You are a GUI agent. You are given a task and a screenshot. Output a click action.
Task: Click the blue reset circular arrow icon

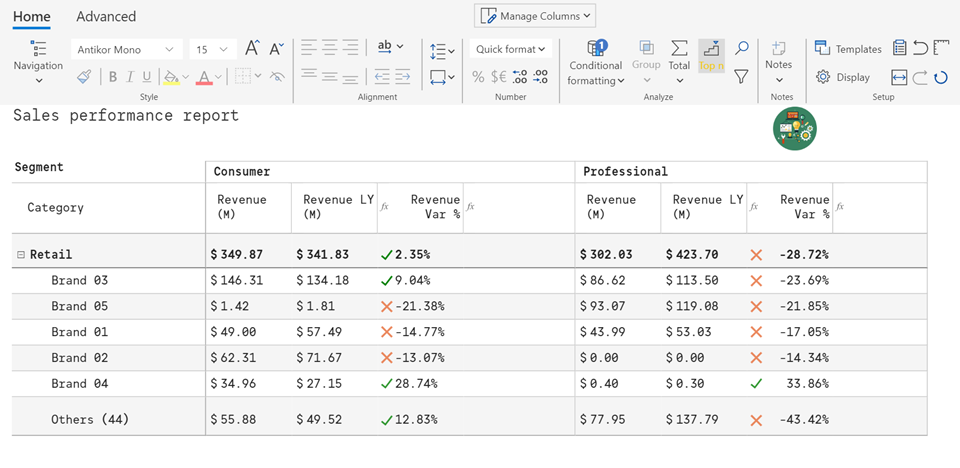(x=941, y=77)
